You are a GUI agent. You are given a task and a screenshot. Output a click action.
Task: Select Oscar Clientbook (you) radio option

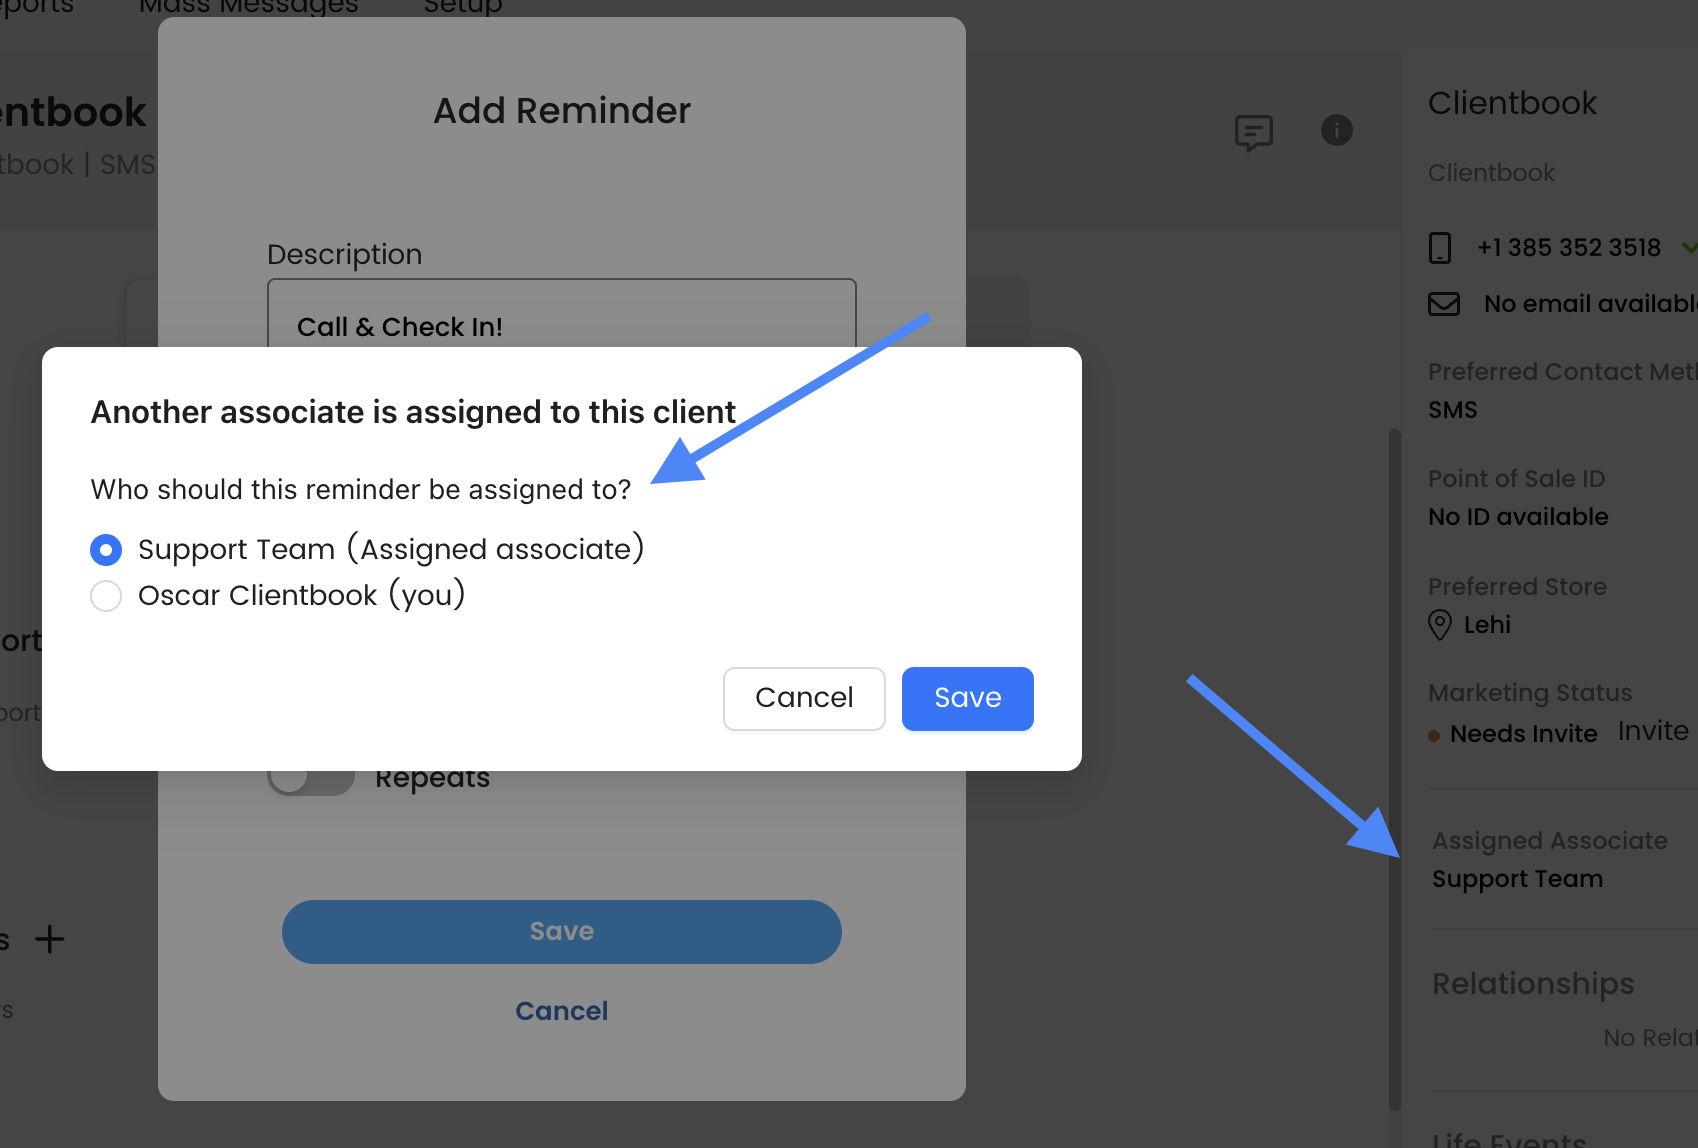point(106,596)
